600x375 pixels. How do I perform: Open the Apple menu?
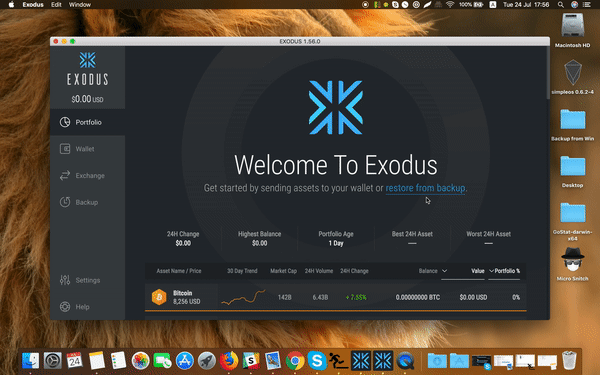(x=11, y=5)
